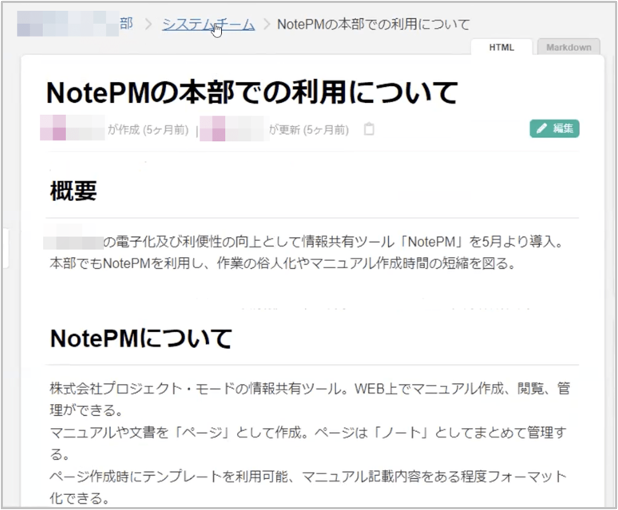
Task: Click the blurred creator avatar before が作成
Action: [x=73, y=128]
